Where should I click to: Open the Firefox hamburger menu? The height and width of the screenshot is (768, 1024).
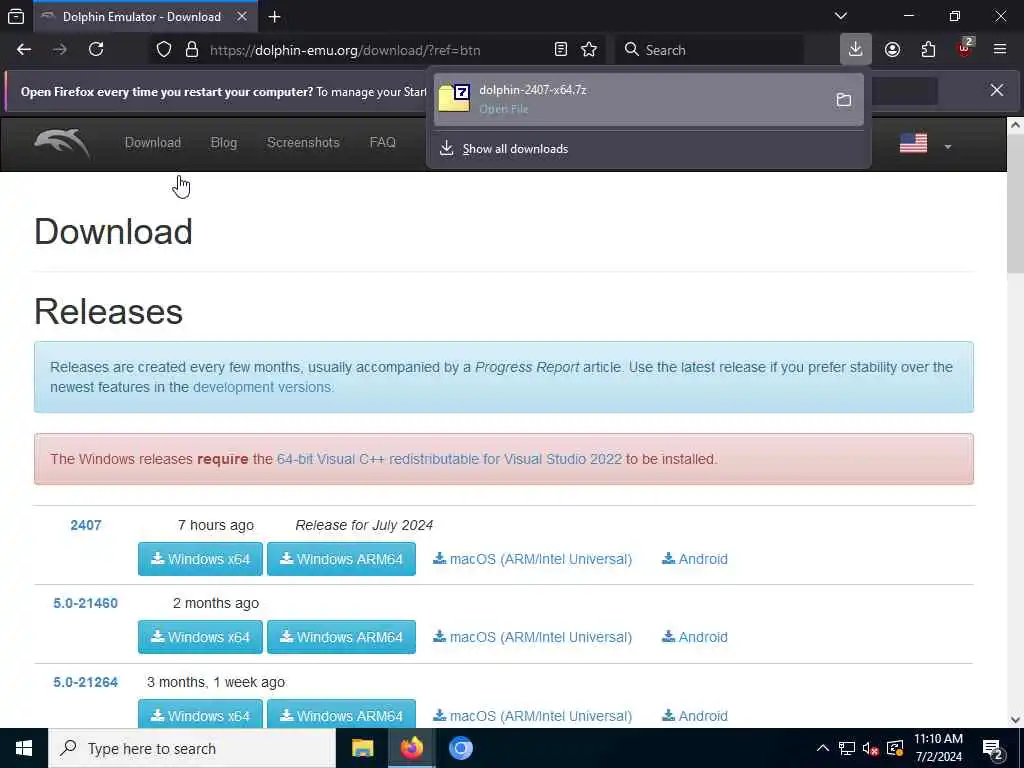(1000, 50)
